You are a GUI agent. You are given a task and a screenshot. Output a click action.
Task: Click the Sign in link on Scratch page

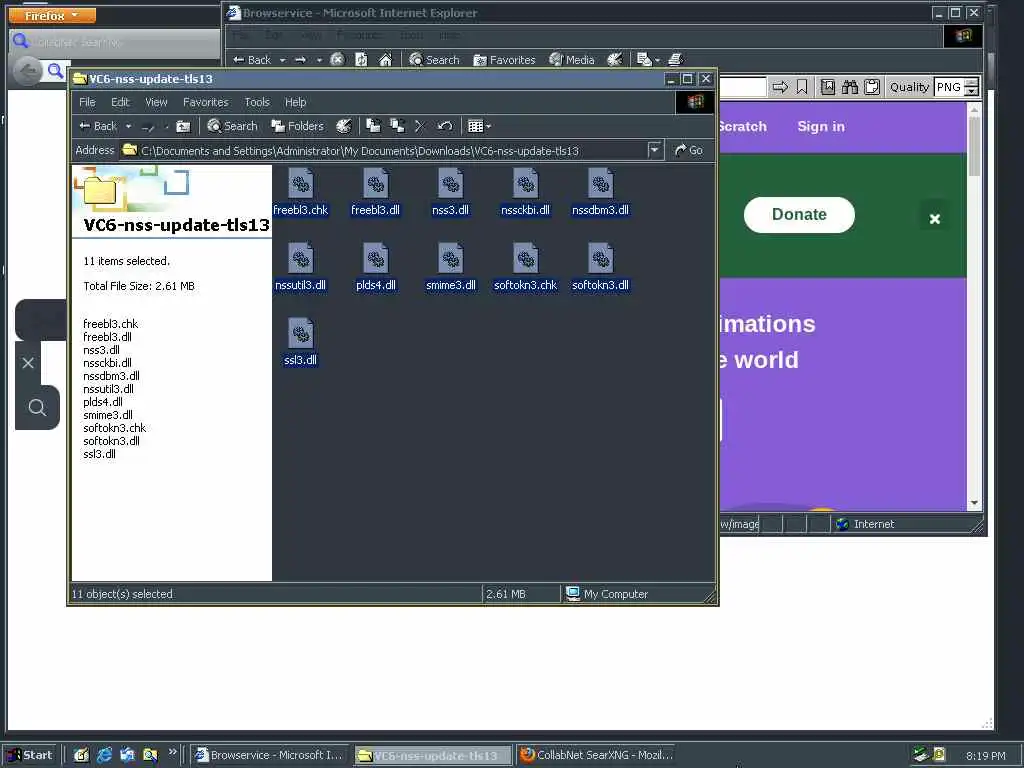[821, 126]
